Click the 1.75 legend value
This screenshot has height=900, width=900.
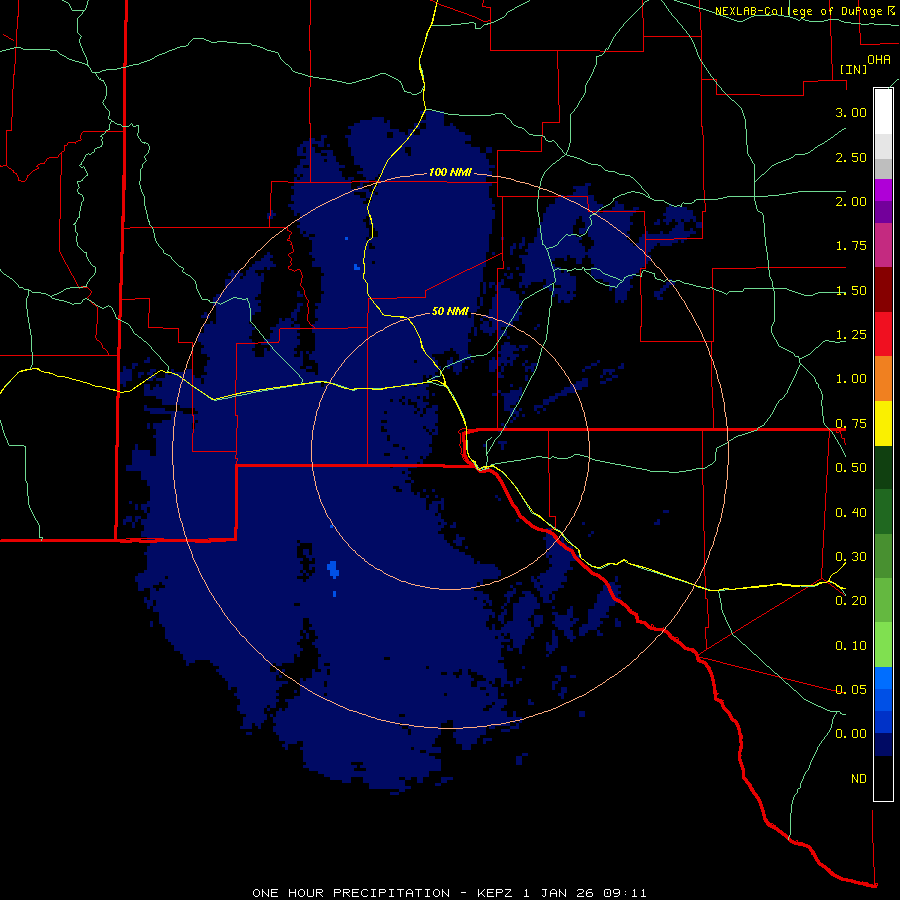pos(851,246)
